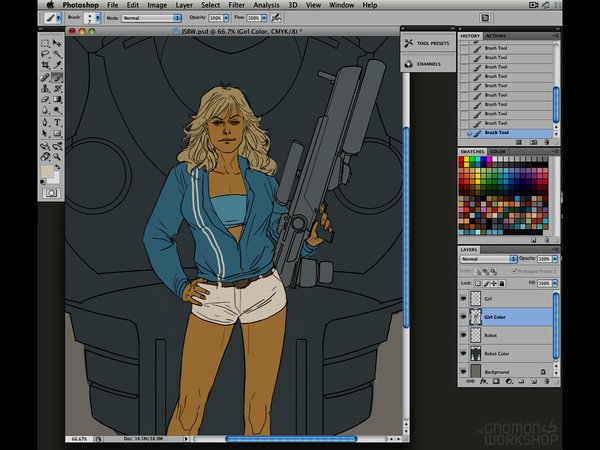
Task: Select the Rectangular Marquee tool
Action: 45,43
